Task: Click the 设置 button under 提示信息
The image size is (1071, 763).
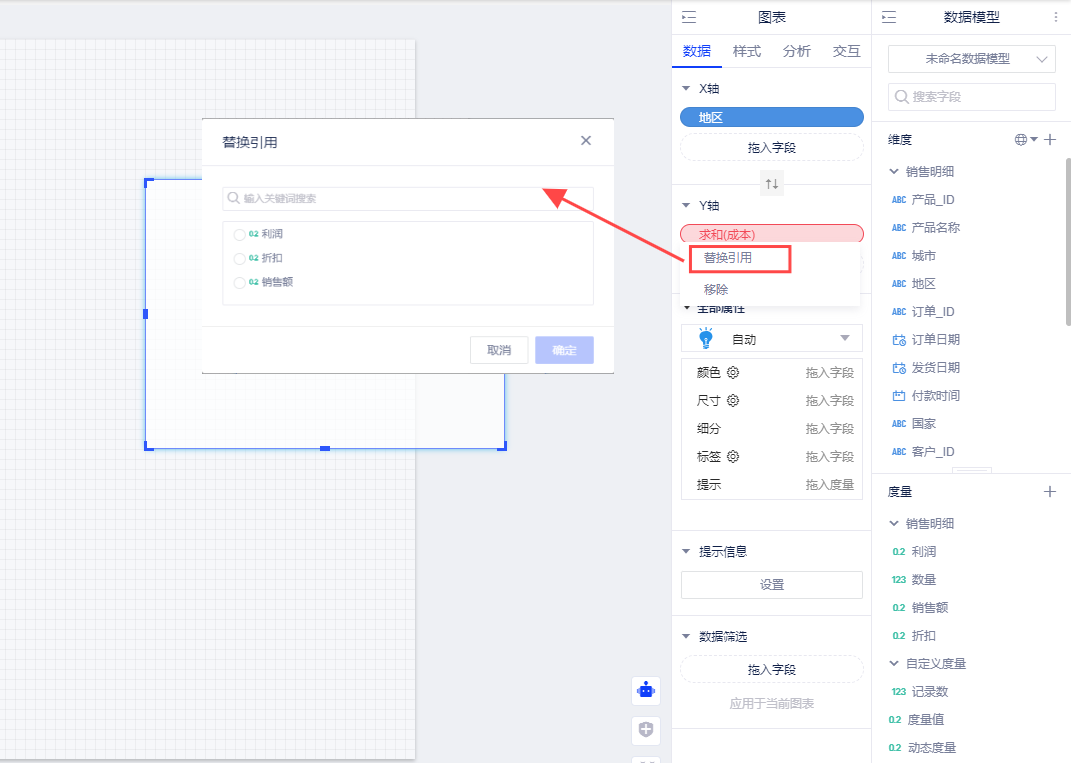Action: click(771, 585)
